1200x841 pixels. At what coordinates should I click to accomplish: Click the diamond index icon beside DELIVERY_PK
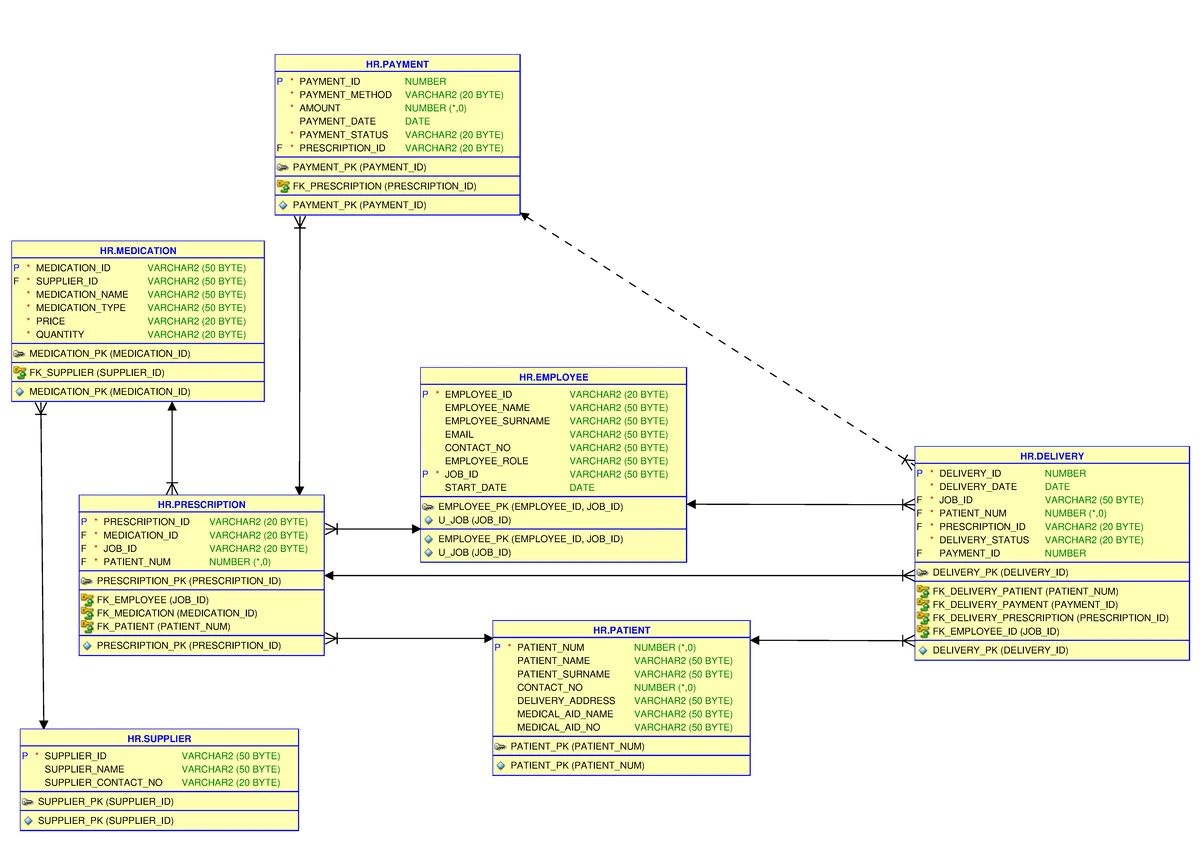(923, 651)
